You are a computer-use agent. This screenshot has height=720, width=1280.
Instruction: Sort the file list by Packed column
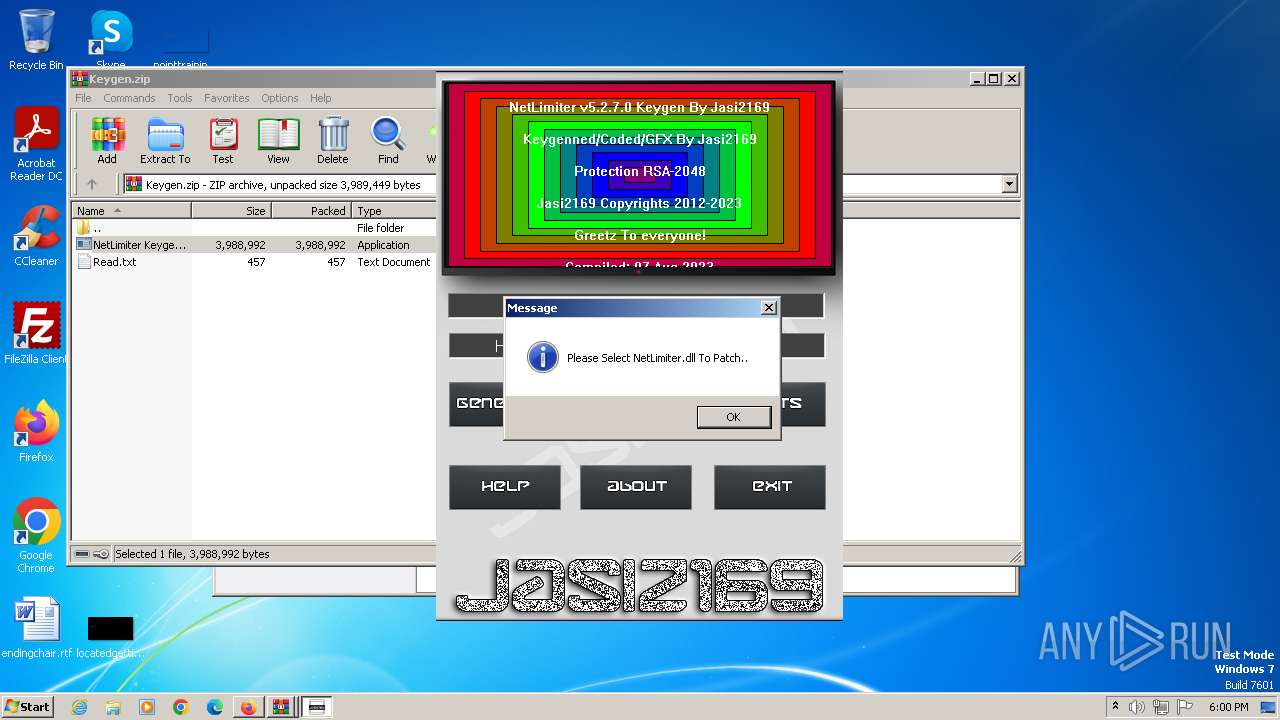point(311,211)
